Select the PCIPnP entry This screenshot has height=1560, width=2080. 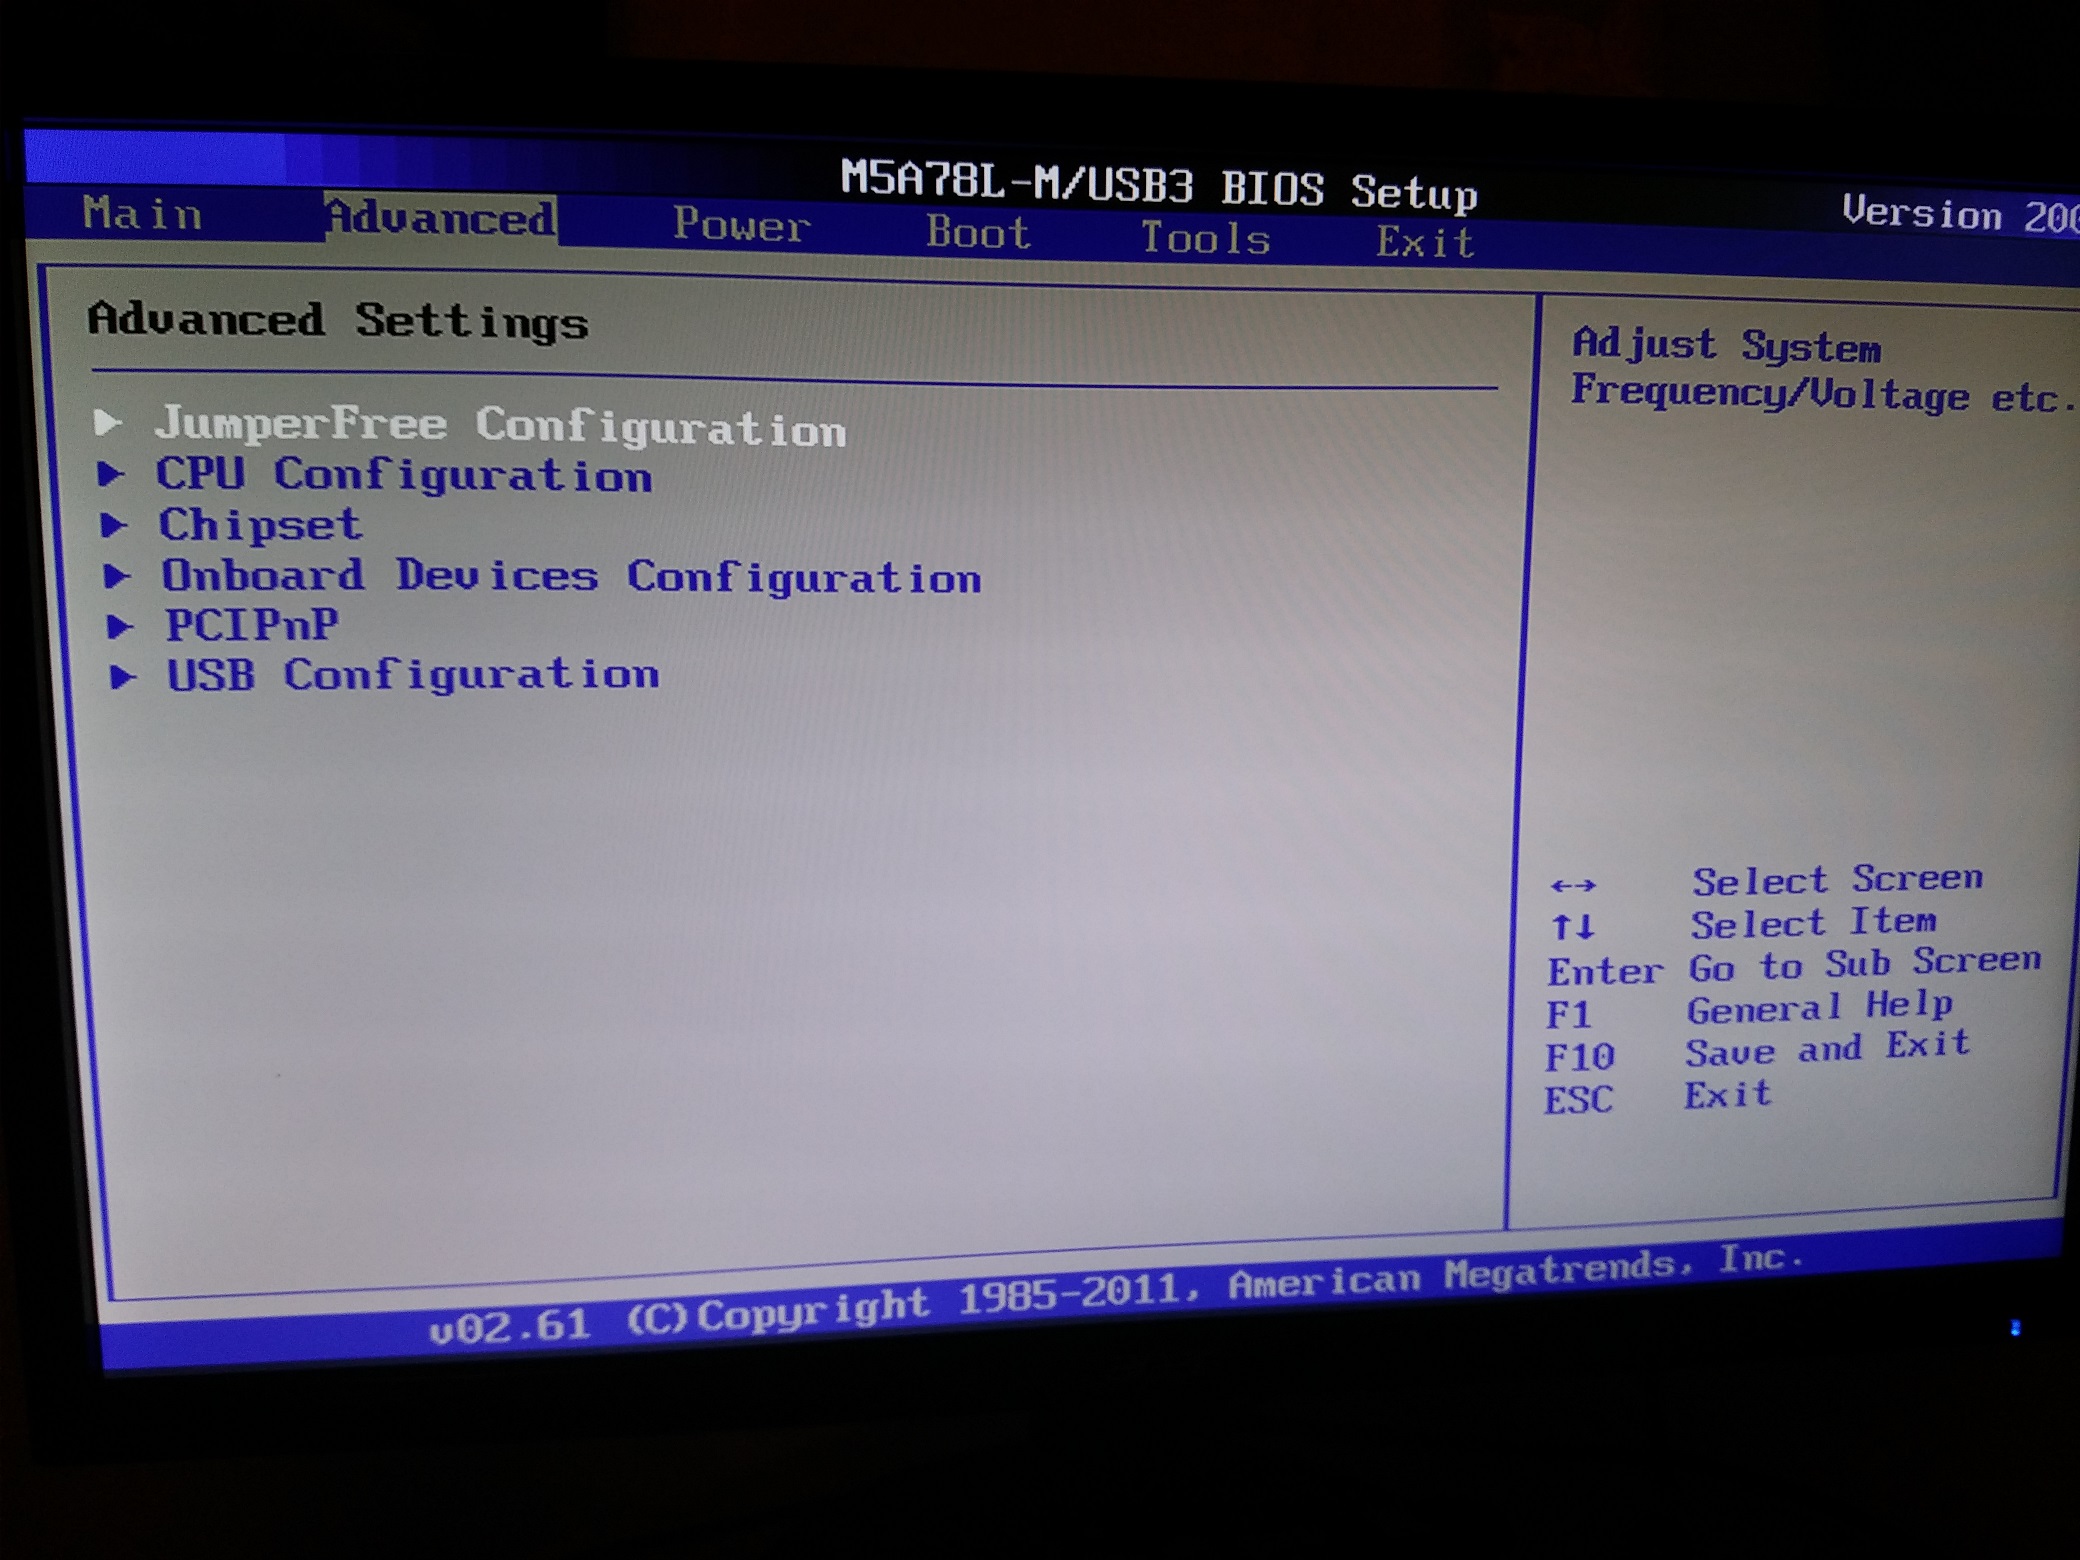(x=252, y=626)
